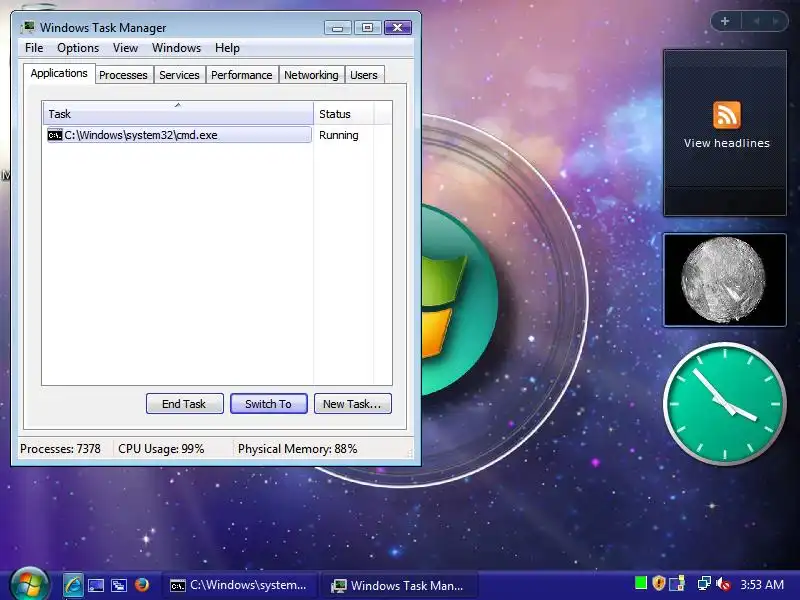800x600 pixels.
Task: Open the File menu
Action: (x=34, y=48)
